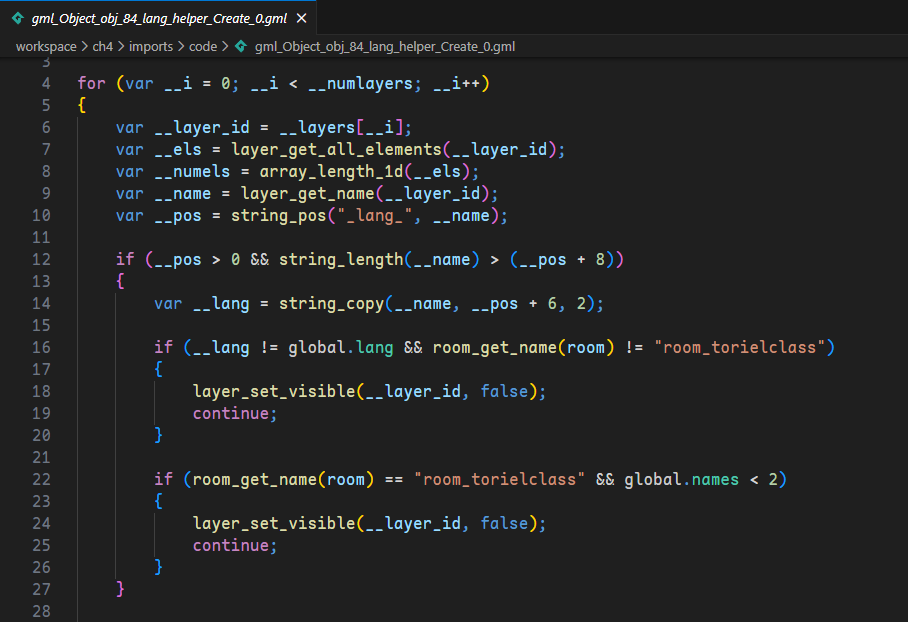
Task: Open the workspace breadcrumb
Action: click(x=46, y=46)
